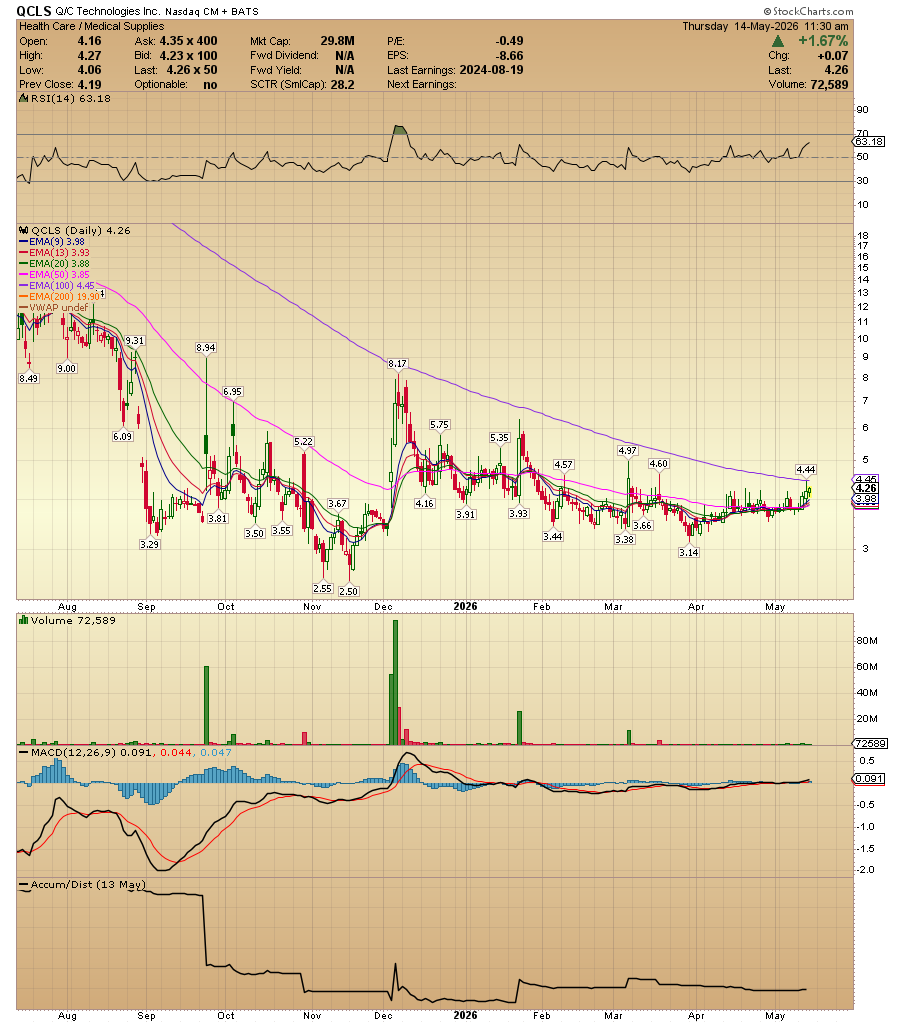Click the QCLS ticker symbol in the header
900x1023 pixels.
tap(34, 11)
